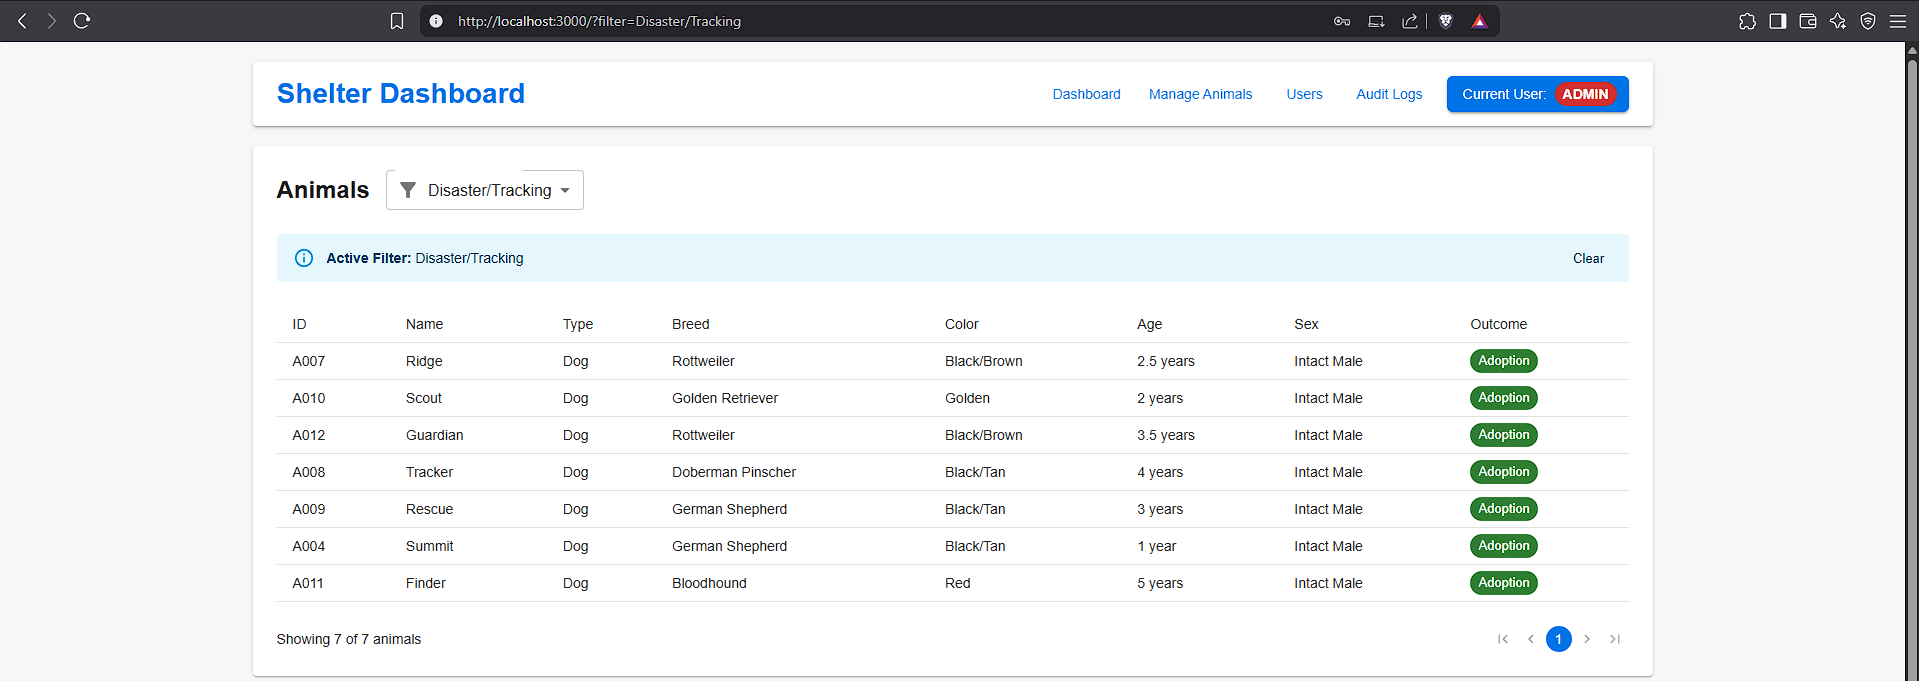Select page 1 in pagination

(x=1559, y=639)
